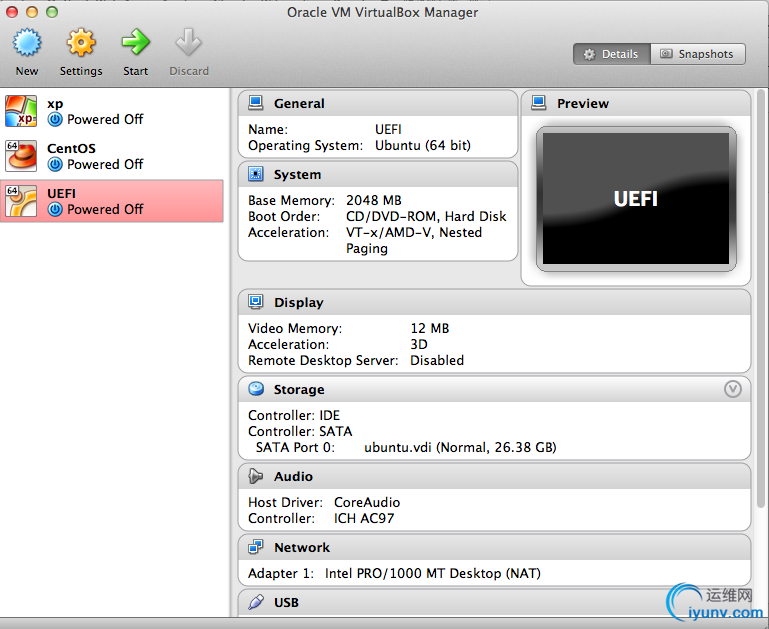The image size is (769, 629).
Task: Collapse Storage section with round arrow
Action: 733,389
